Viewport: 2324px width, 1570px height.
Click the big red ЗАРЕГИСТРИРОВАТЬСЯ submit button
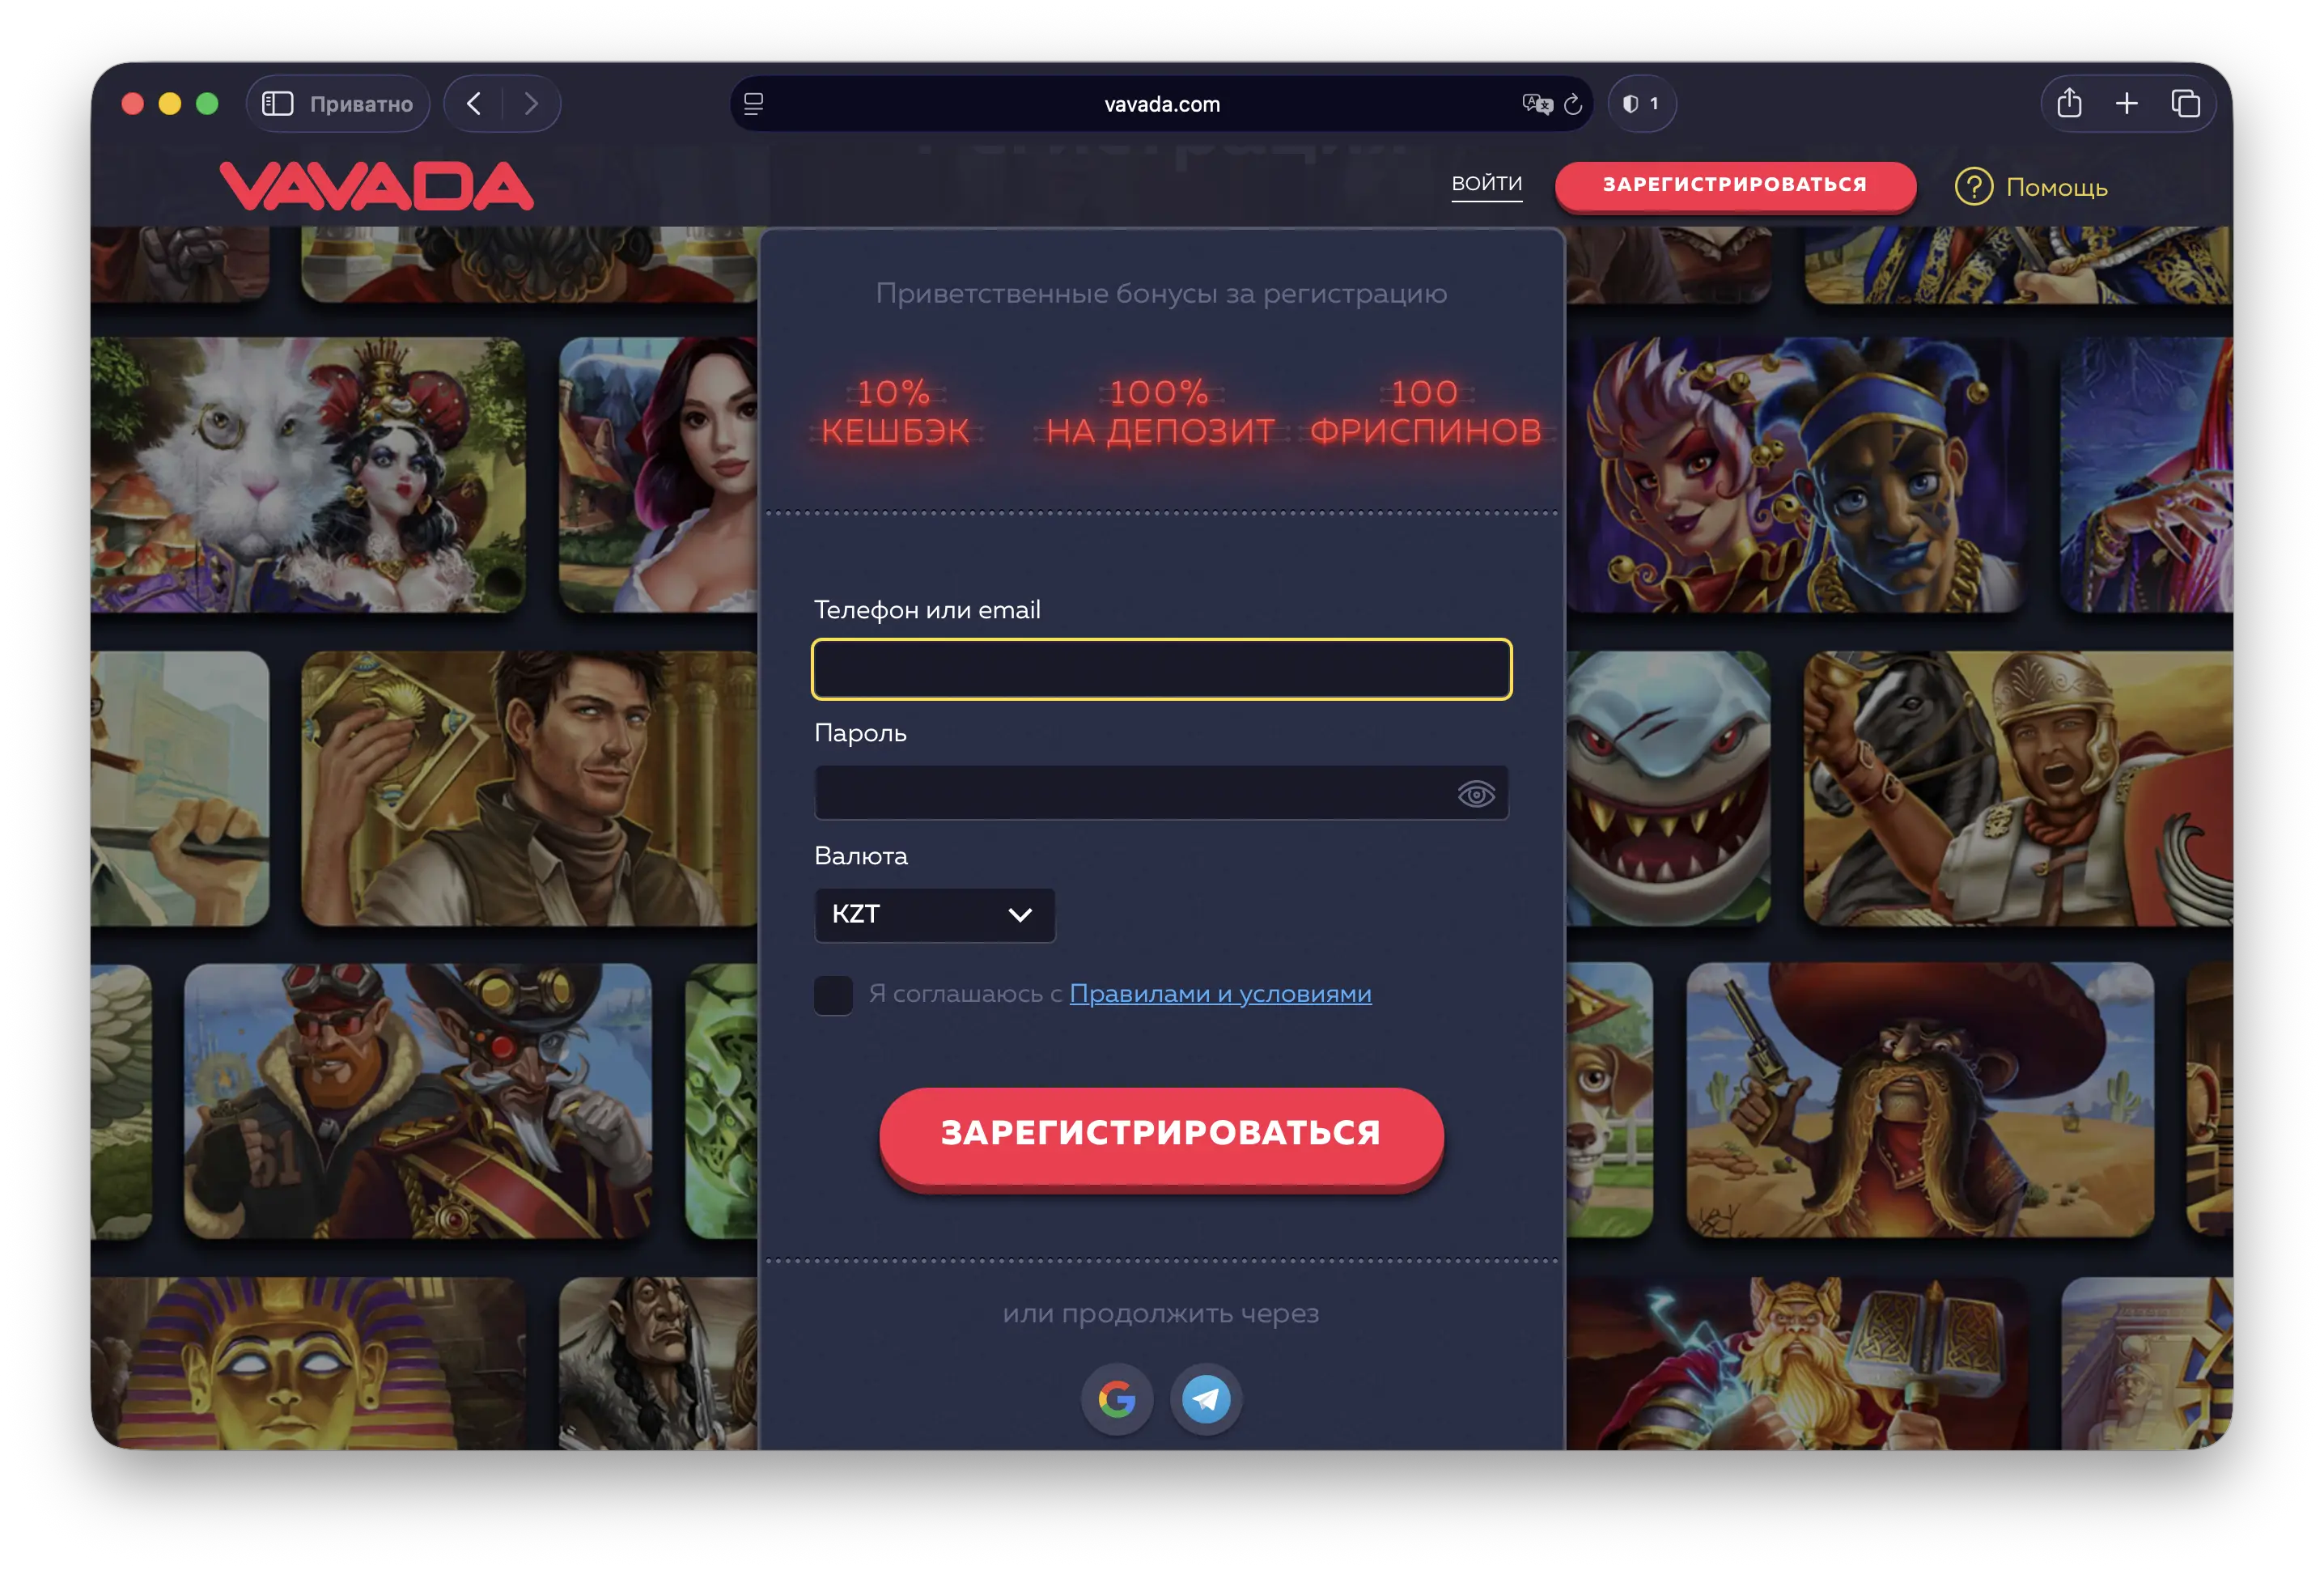pos(1160,1134)
